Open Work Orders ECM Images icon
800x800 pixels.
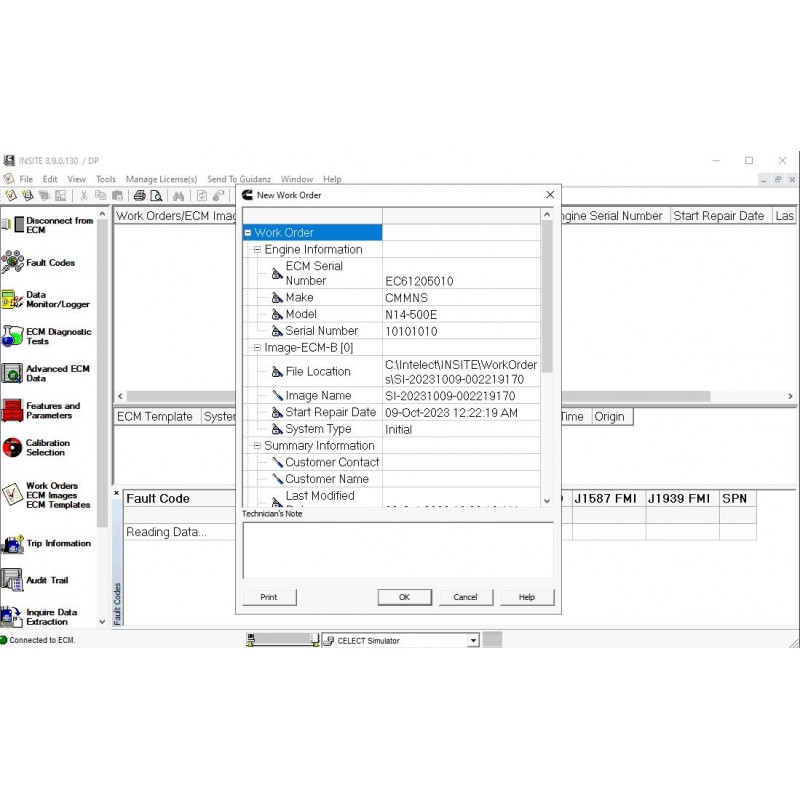click(12, 494)
